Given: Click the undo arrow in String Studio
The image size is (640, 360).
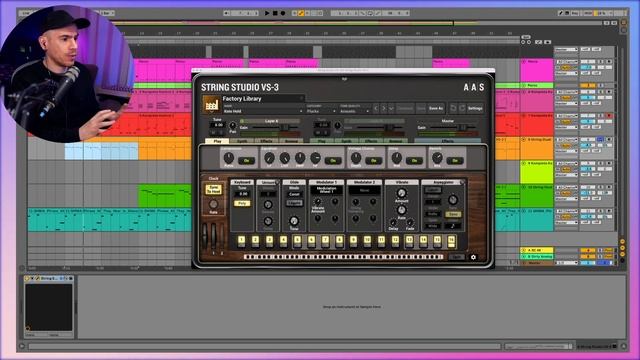Looking at the screenshot, I should point(453,108).
